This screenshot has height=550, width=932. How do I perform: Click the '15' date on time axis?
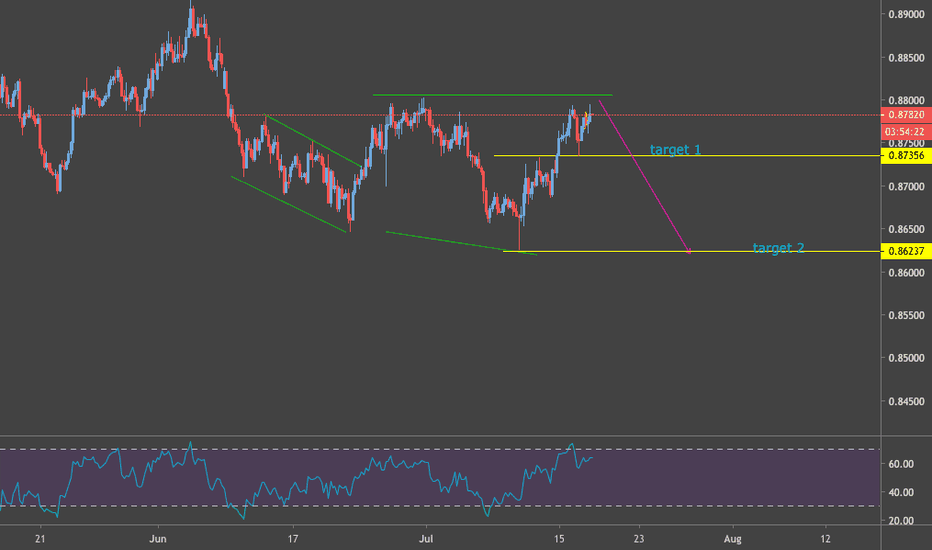click(x=559, y=539)
